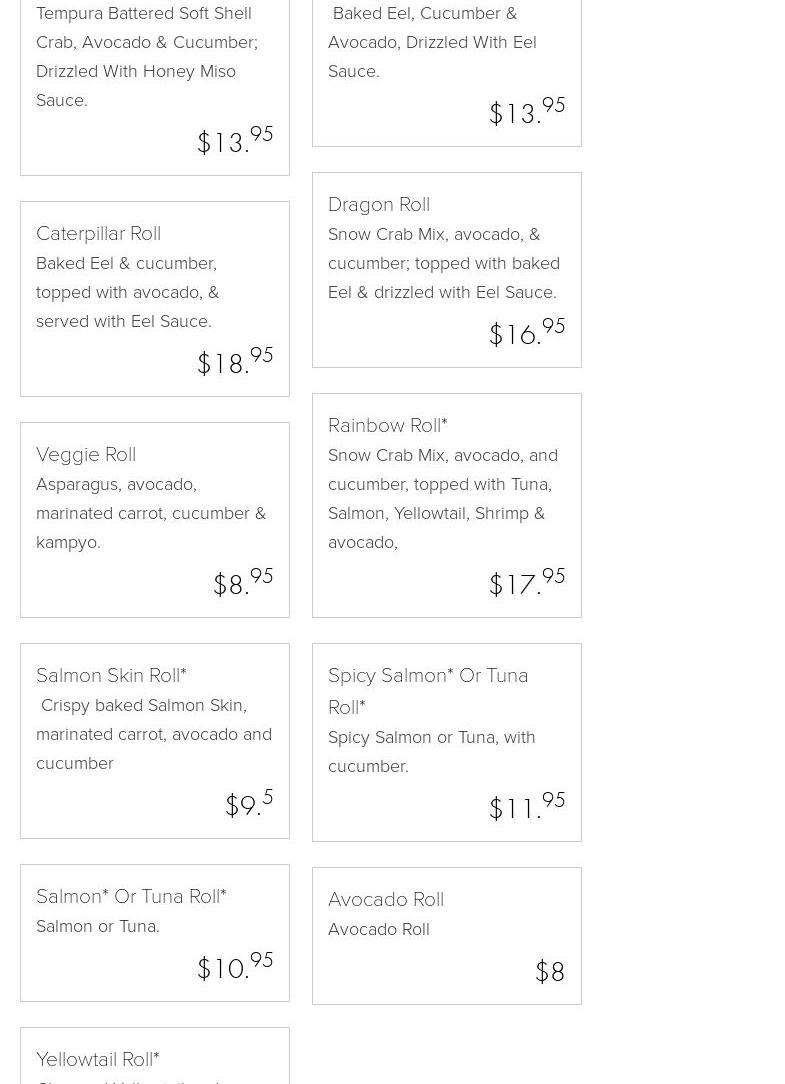Click the $11.95 Spicy Salmon price
785x1084 pixels.
point(527,807)
